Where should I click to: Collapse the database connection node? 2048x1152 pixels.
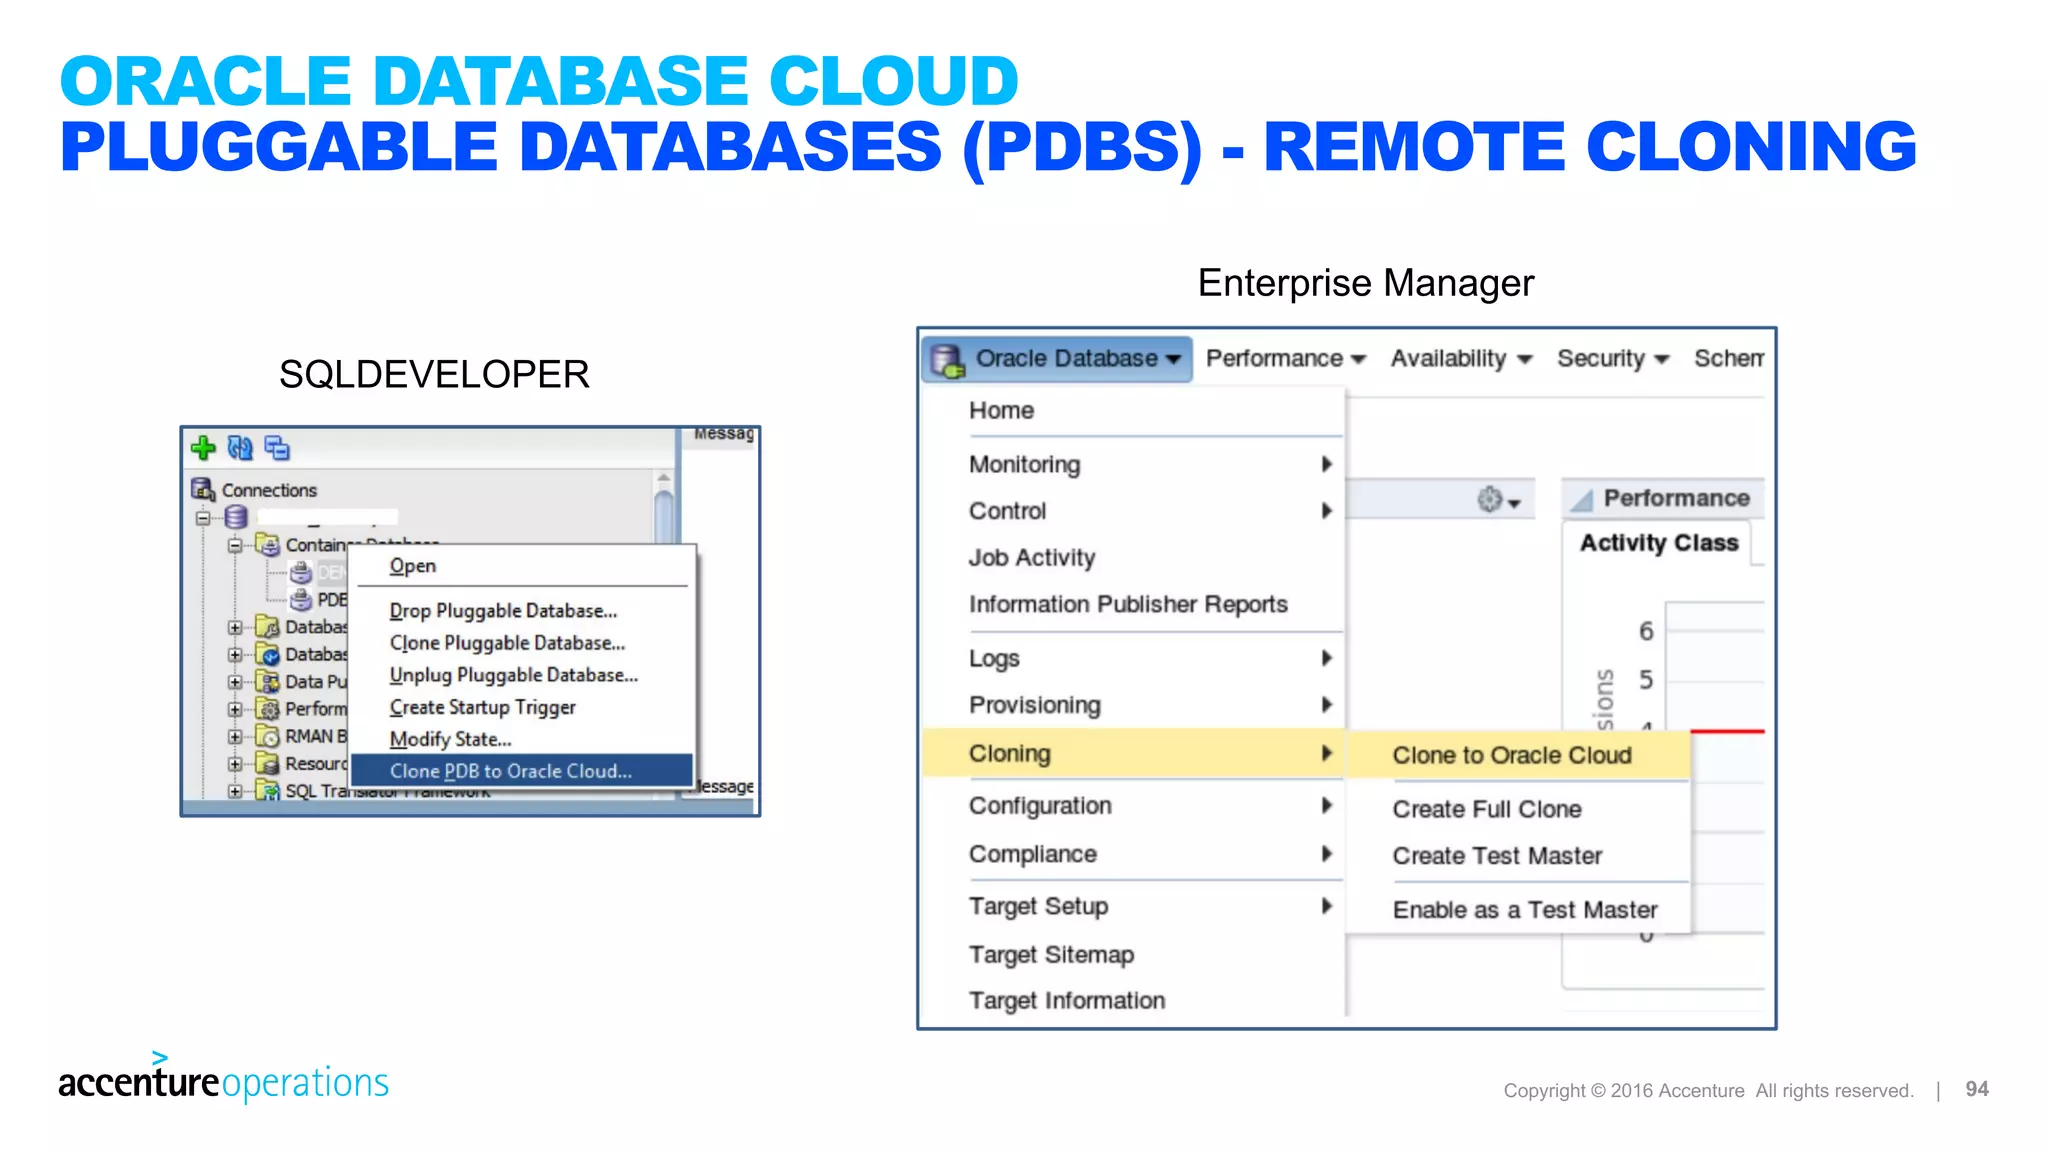(x=203, y=518)
